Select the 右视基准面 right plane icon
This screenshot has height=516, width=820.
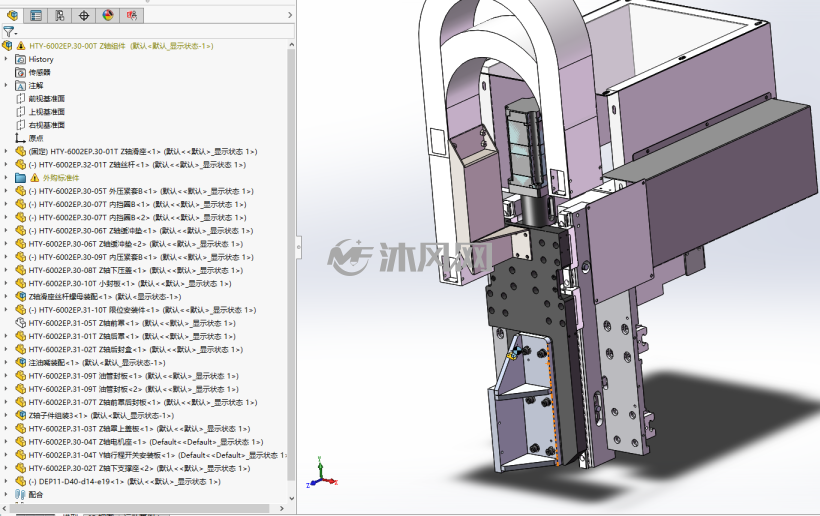(x=20, y=125)
